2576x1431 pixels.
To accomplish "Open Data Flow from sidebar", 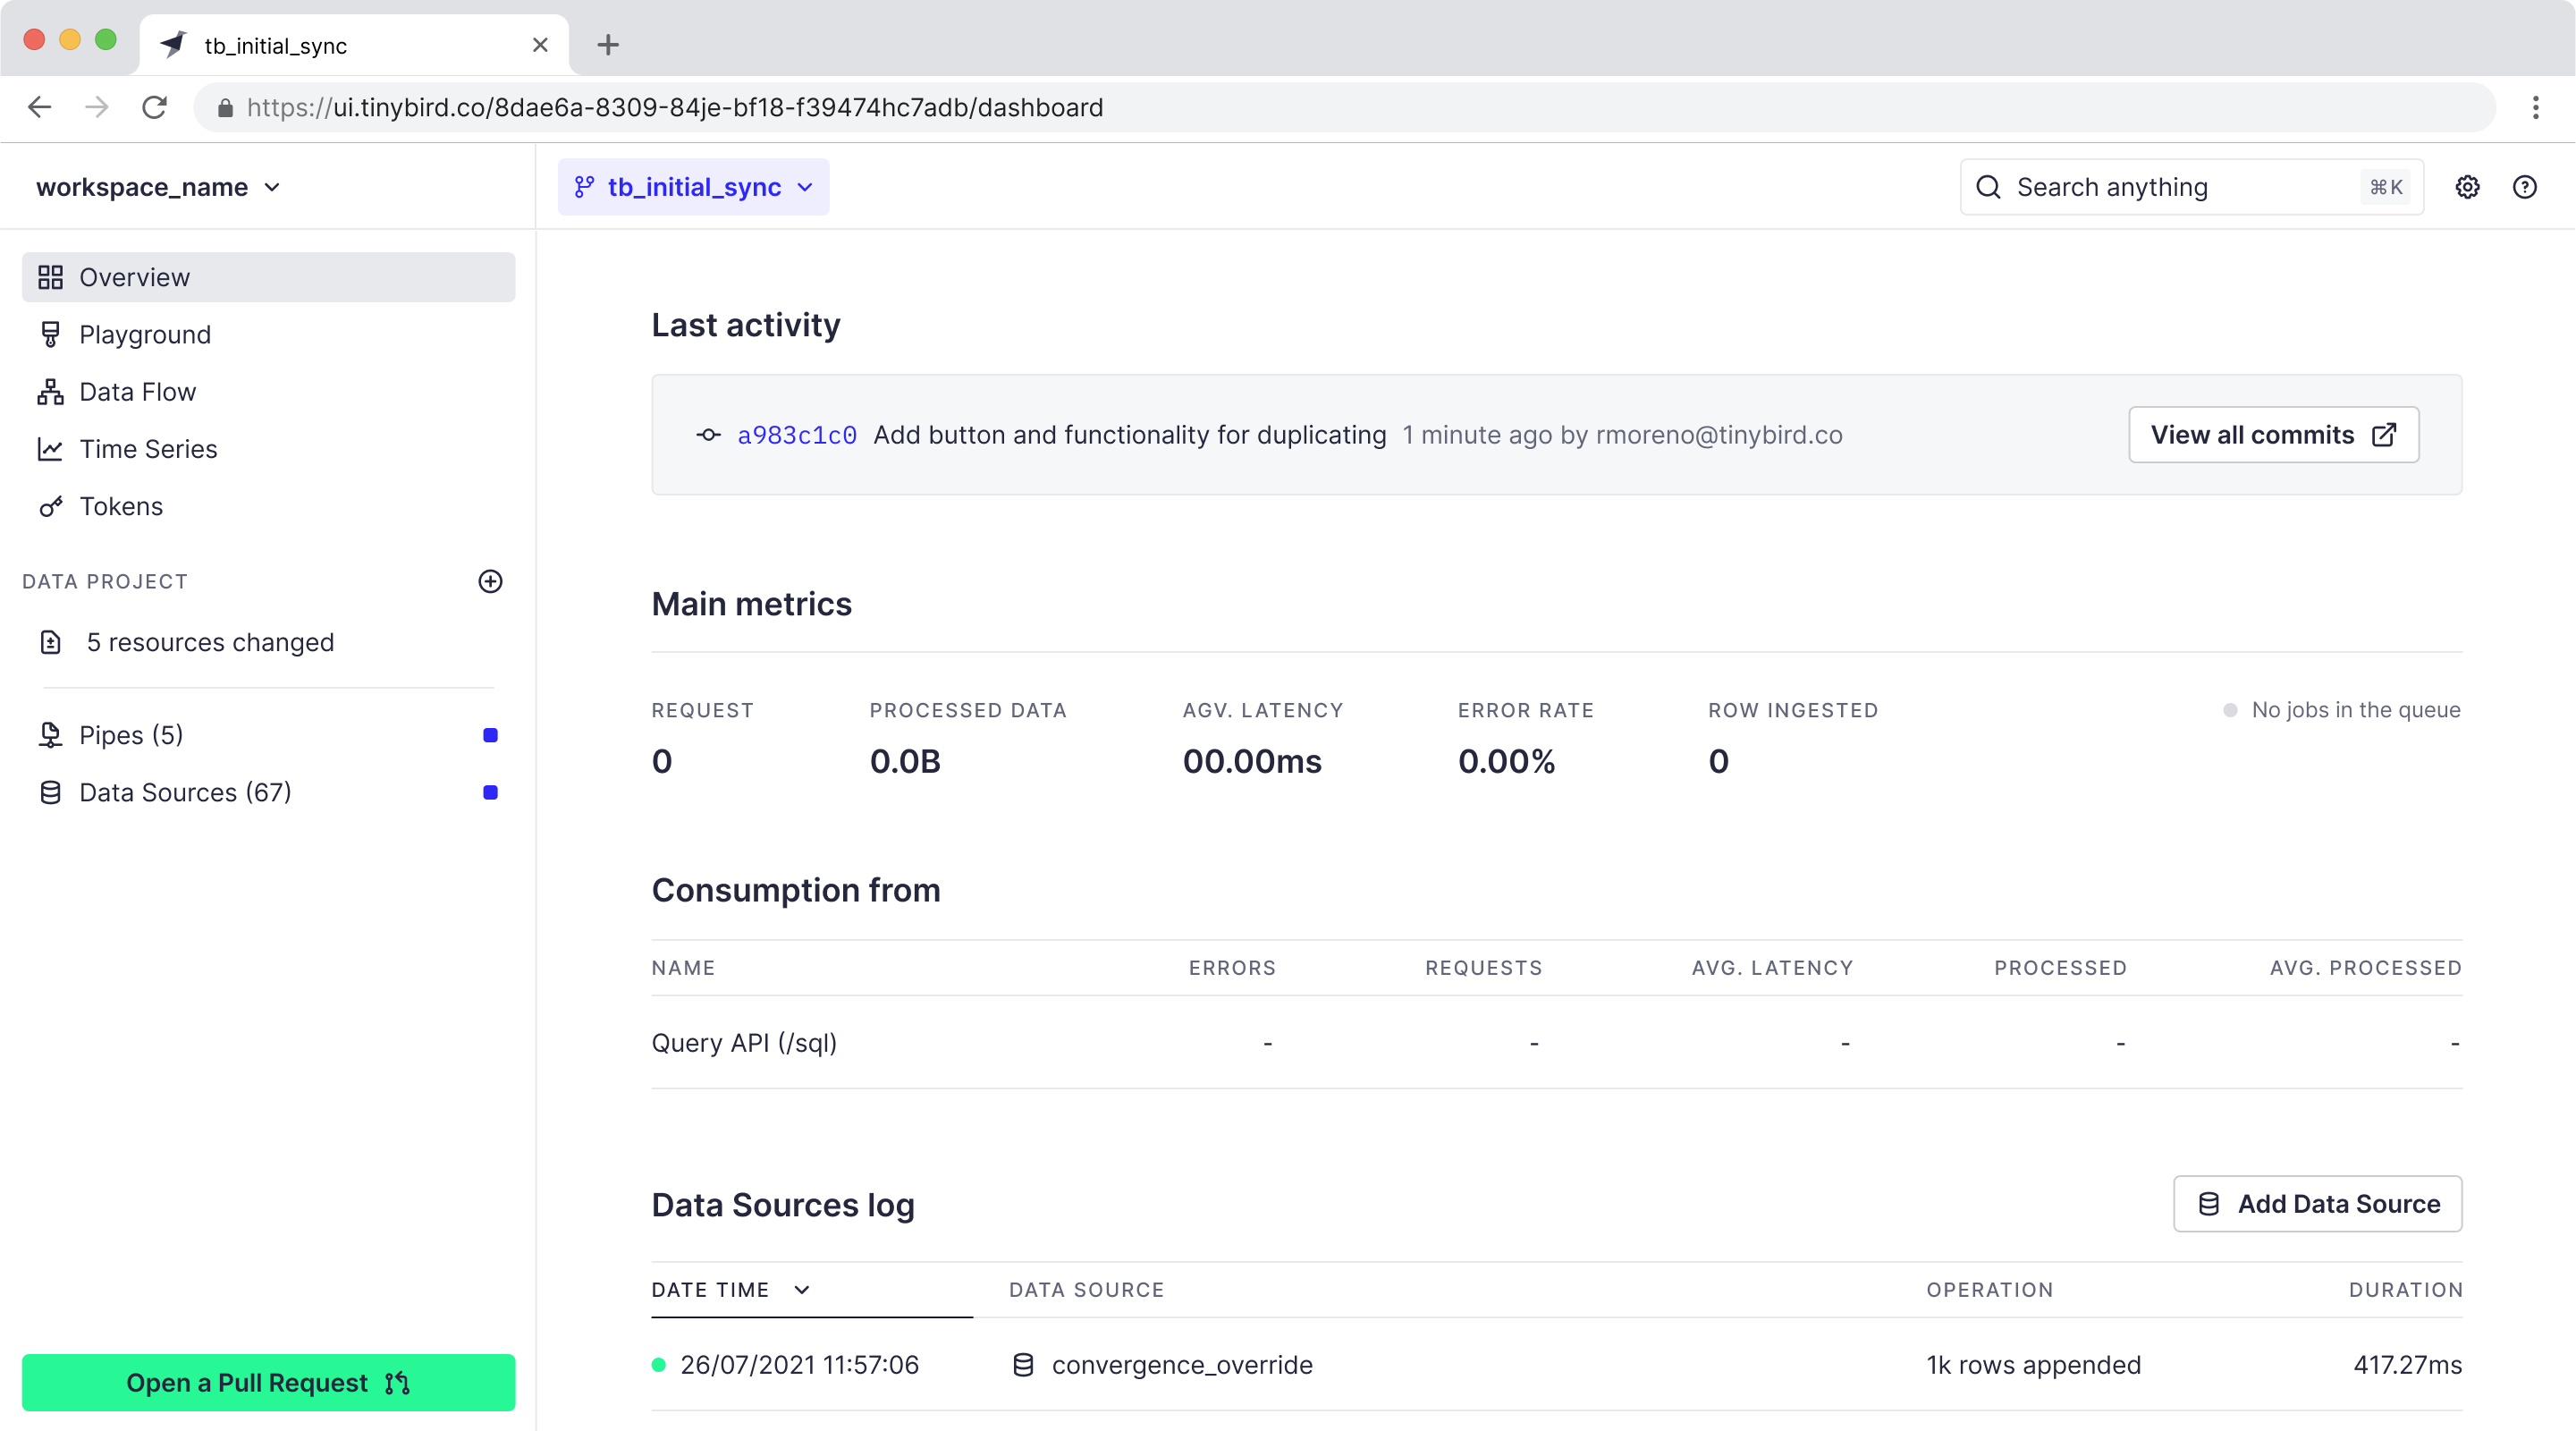I will [137, 391].
